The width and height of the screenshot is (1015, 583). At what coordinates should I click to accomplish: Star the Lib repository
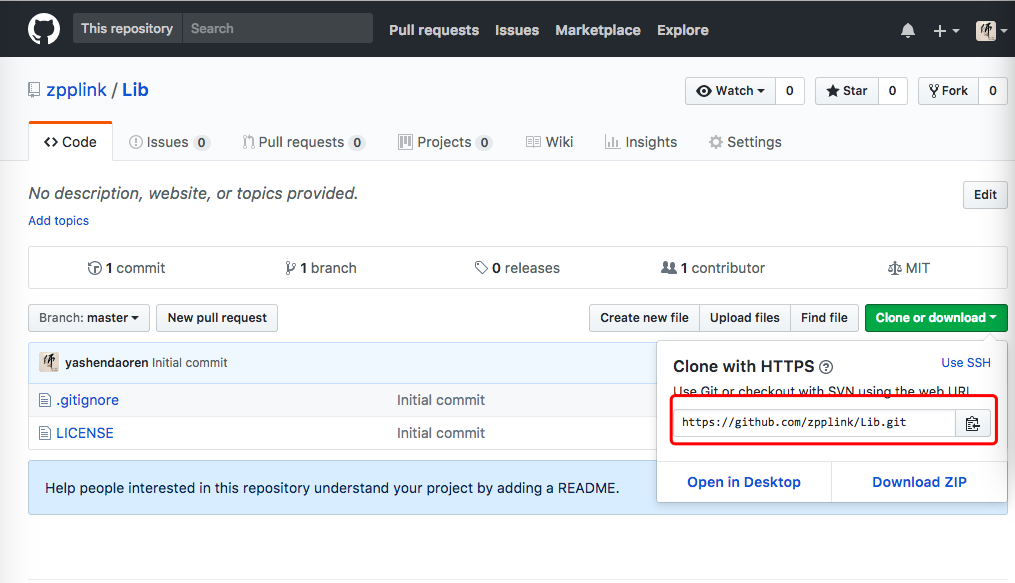pos(846,91)
